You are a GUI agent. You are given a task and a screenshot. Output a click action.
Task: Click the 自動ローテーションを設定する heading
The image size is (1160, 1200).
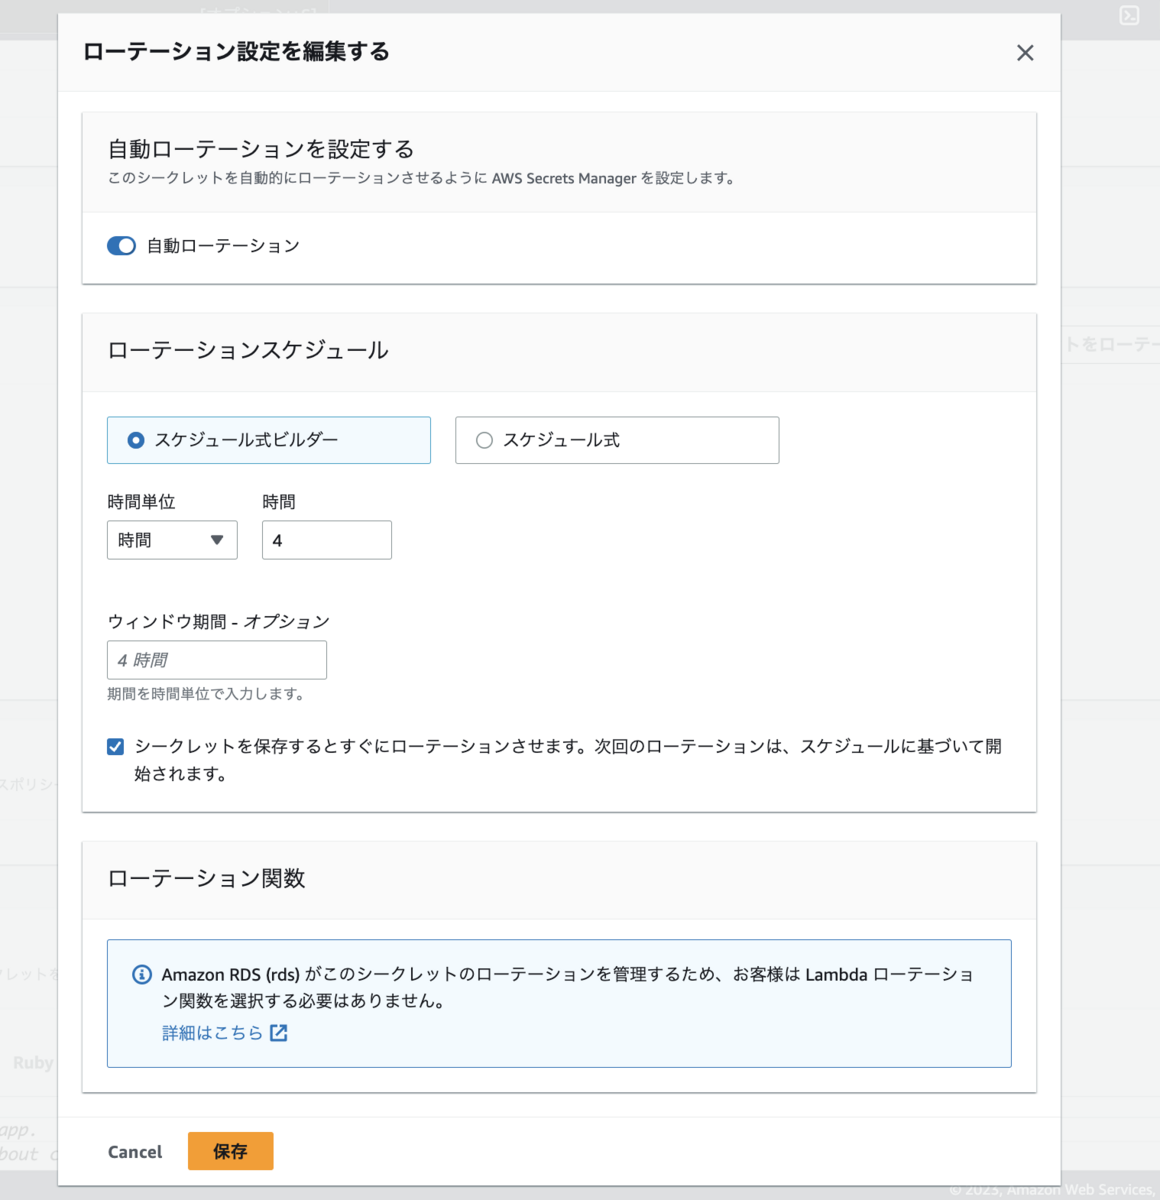coord(260,149)
